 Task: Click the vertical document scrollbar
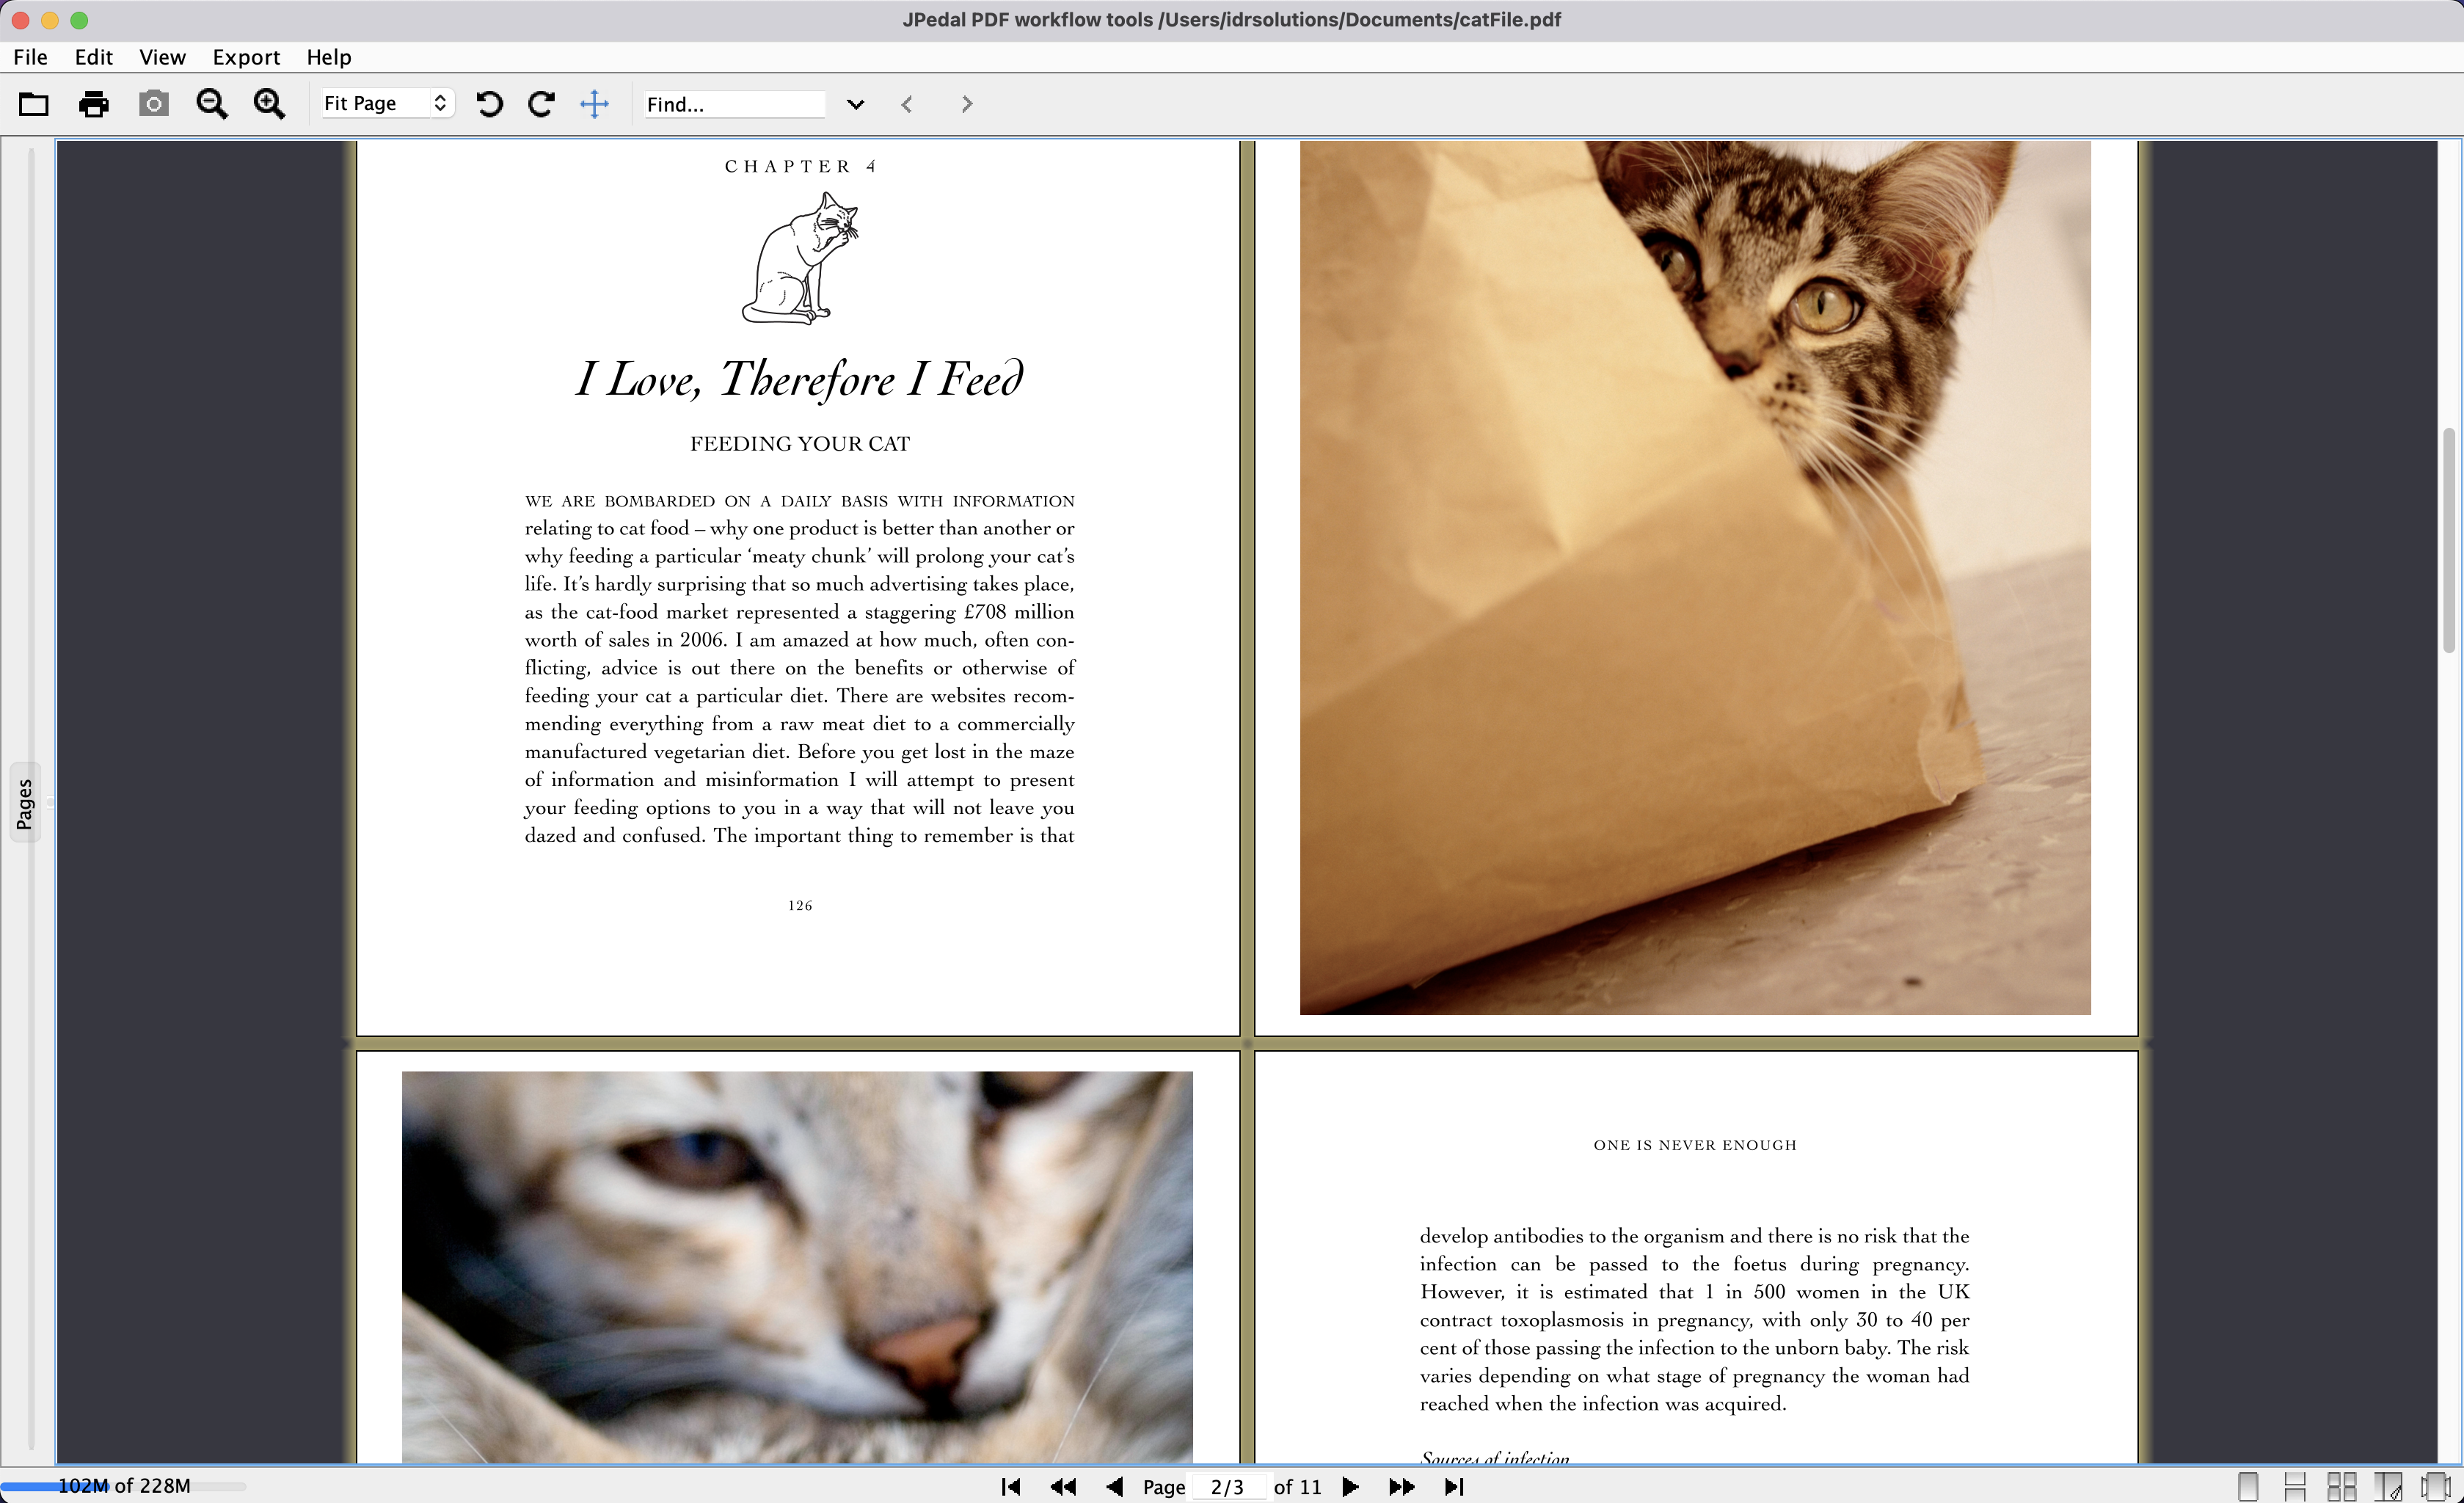click(x=2448, y=540)
